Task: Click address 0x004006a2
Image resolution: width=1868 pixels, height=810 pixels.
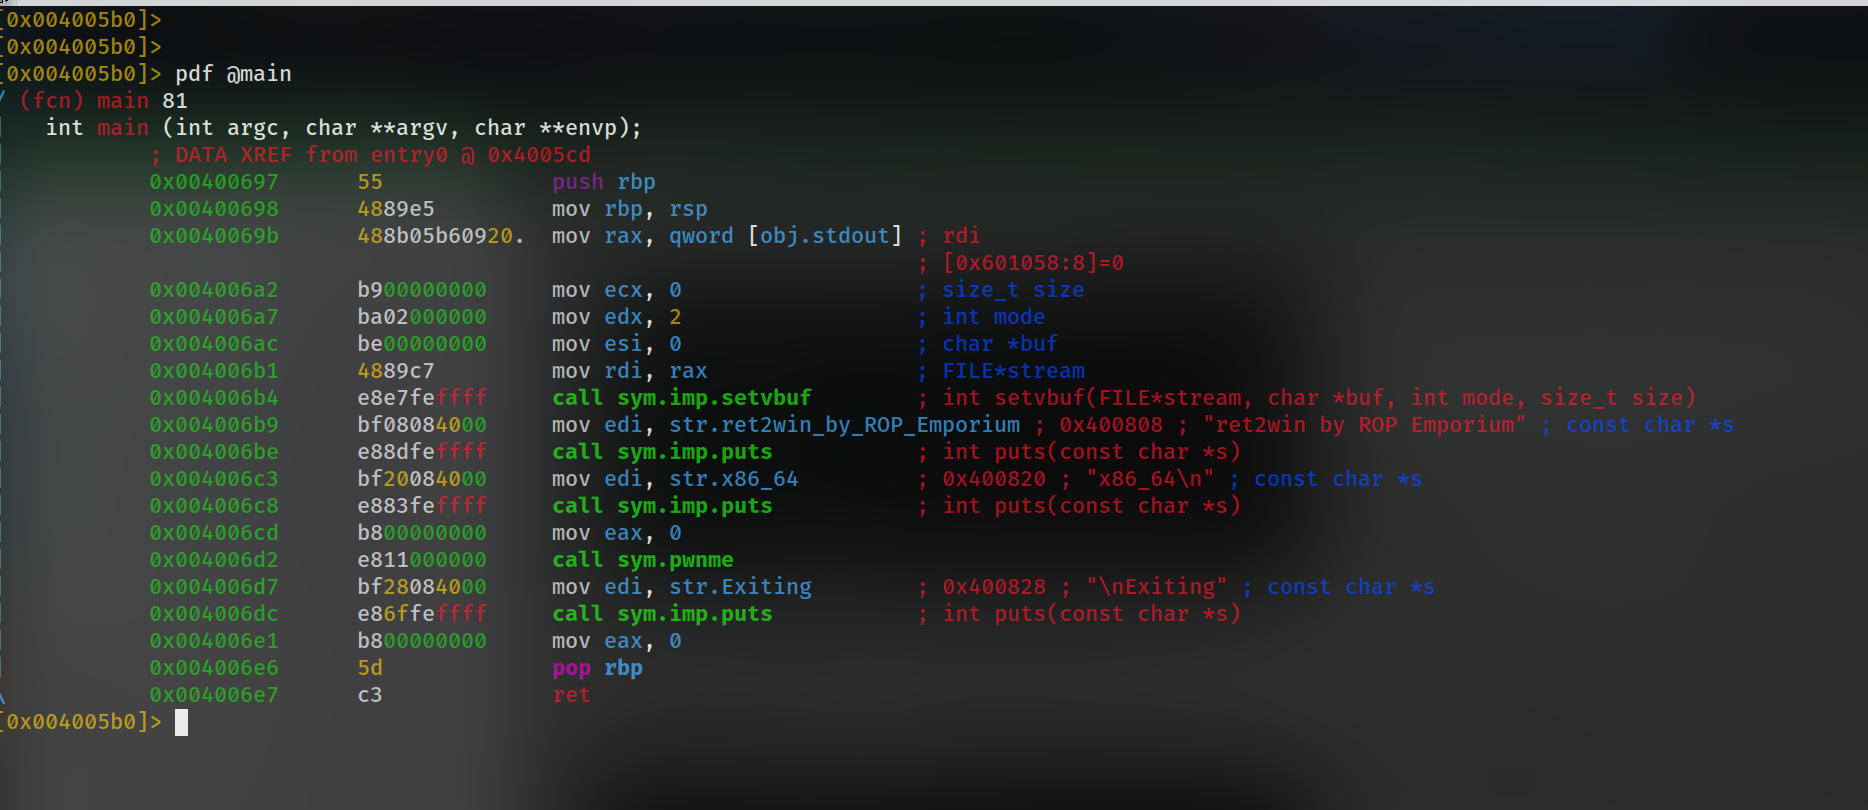Action: tap(214, 290)
